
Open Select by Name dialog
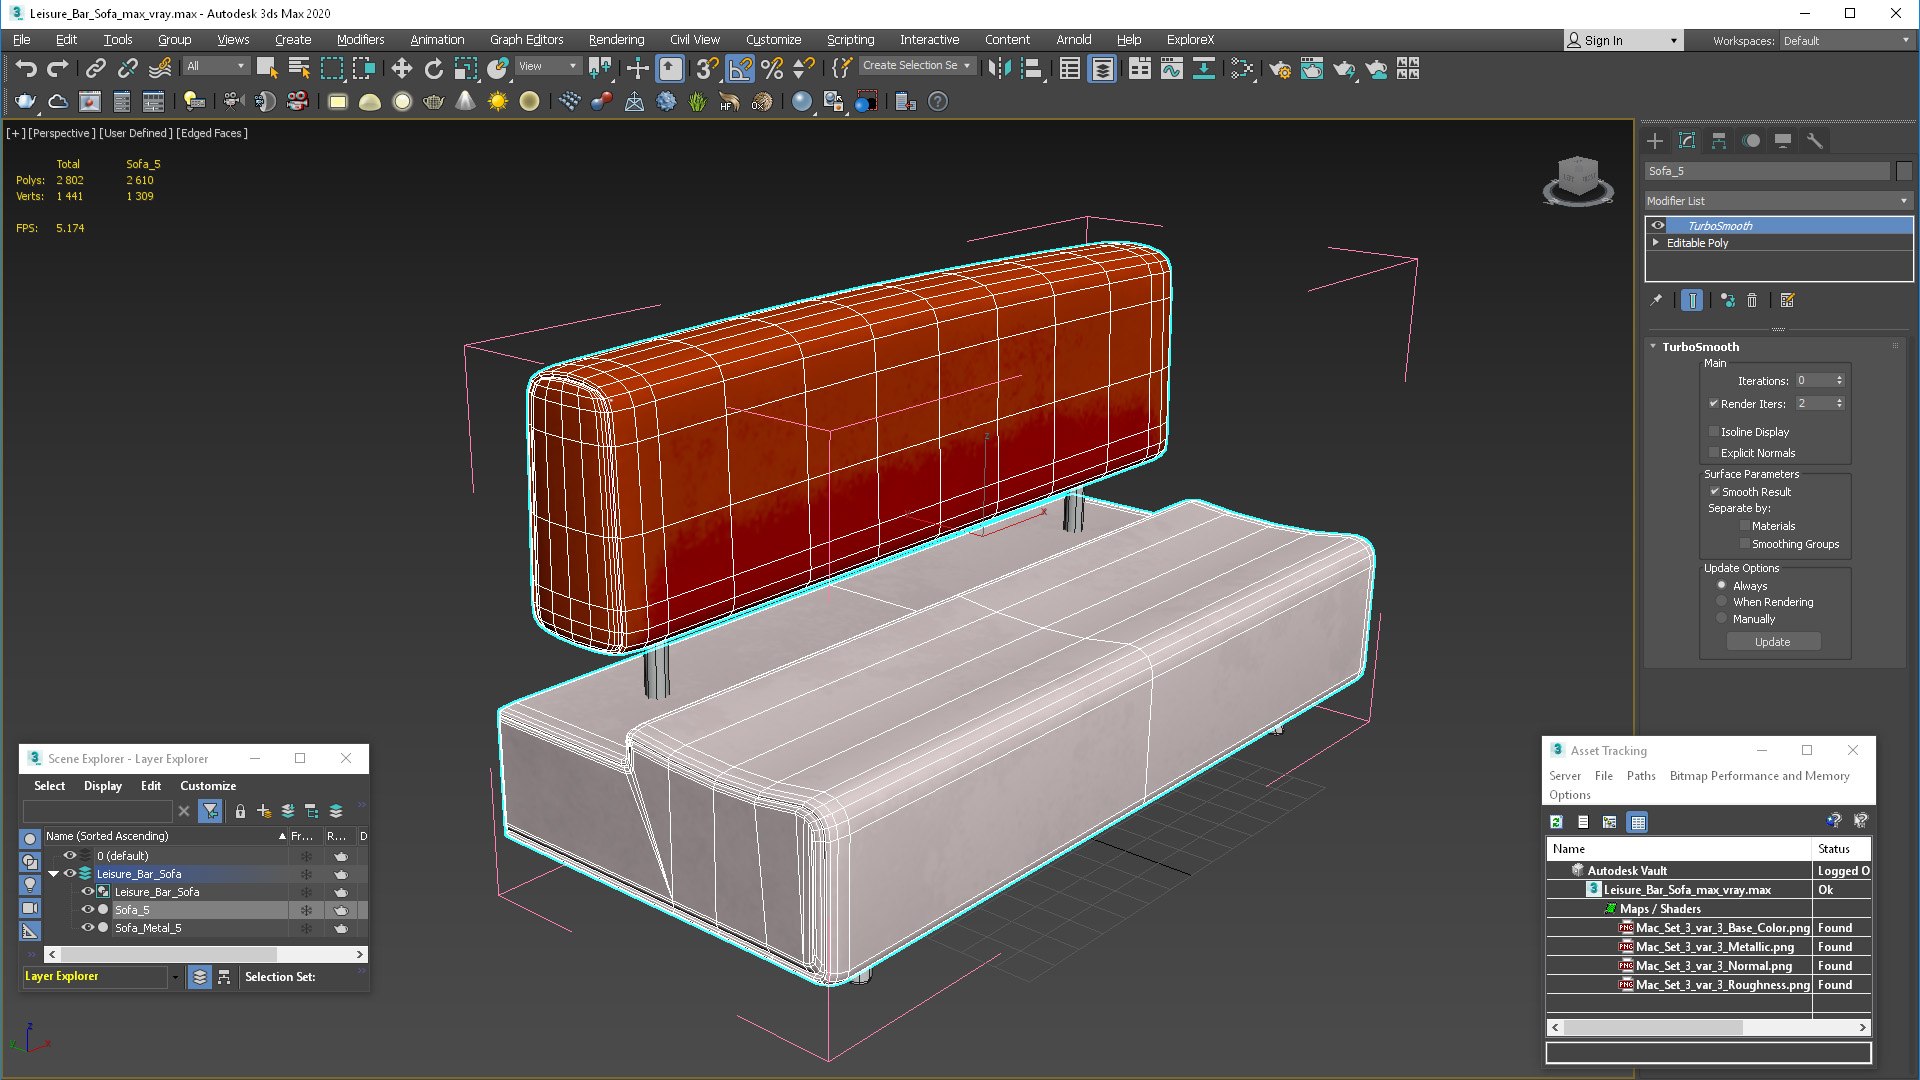click(x=299, y=68)
